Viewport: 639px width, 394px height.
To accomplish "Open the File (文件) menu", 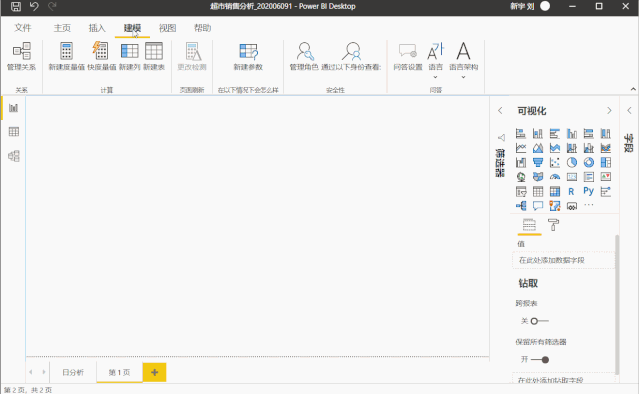I will 23,28.
